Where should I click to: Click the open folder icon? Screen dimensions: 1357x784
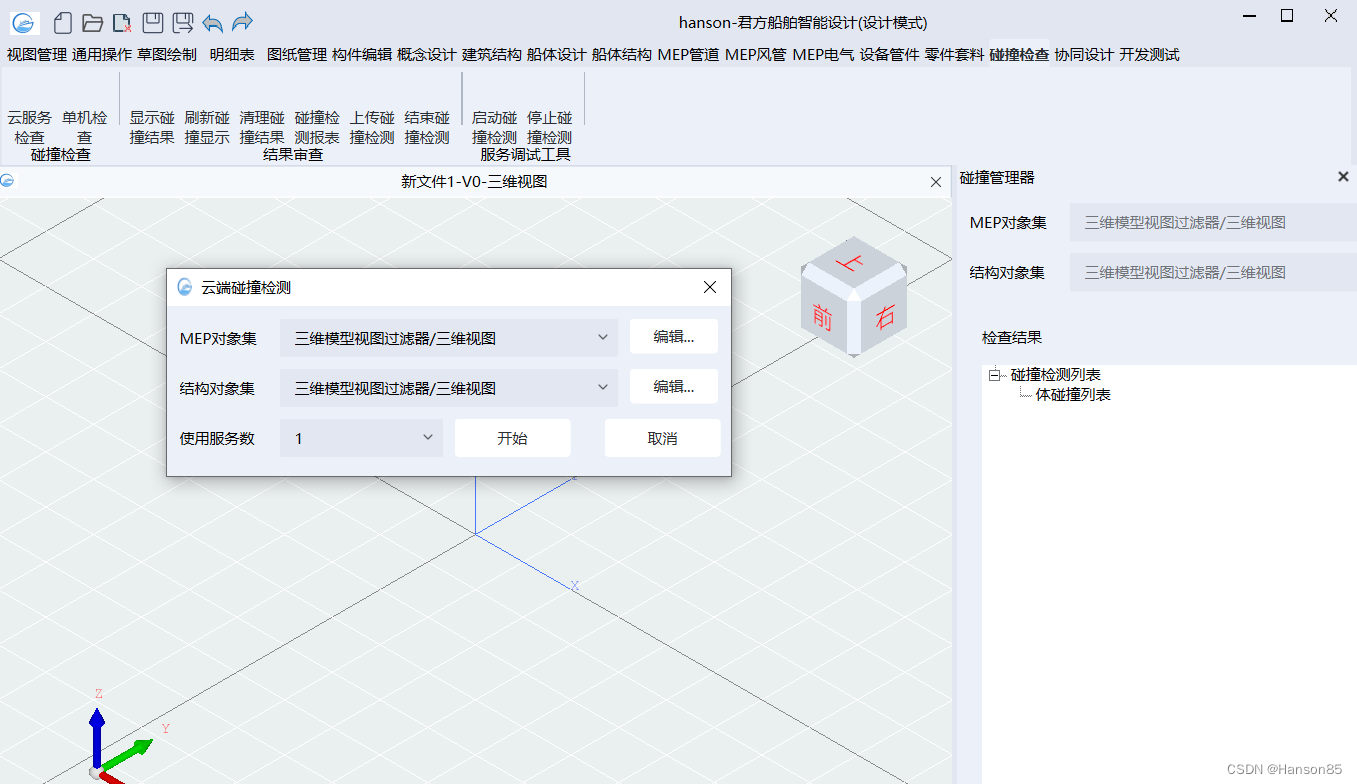(92, 22)
